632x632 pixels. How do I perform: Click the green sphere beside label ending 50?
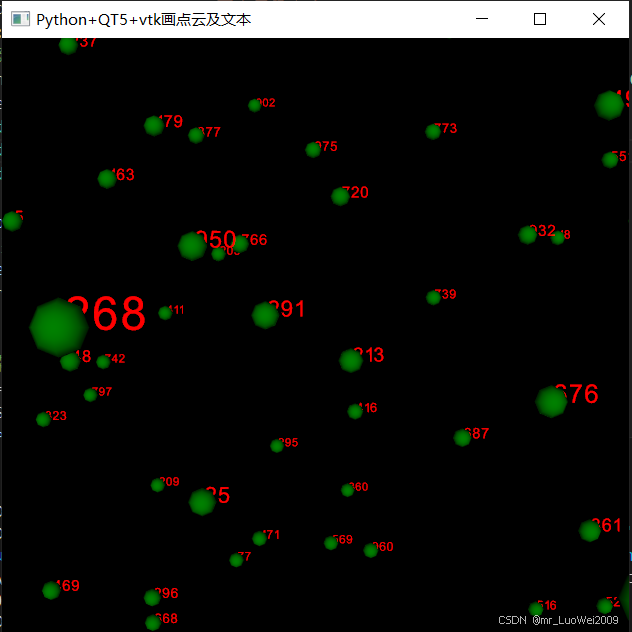(x=192, y=246)
